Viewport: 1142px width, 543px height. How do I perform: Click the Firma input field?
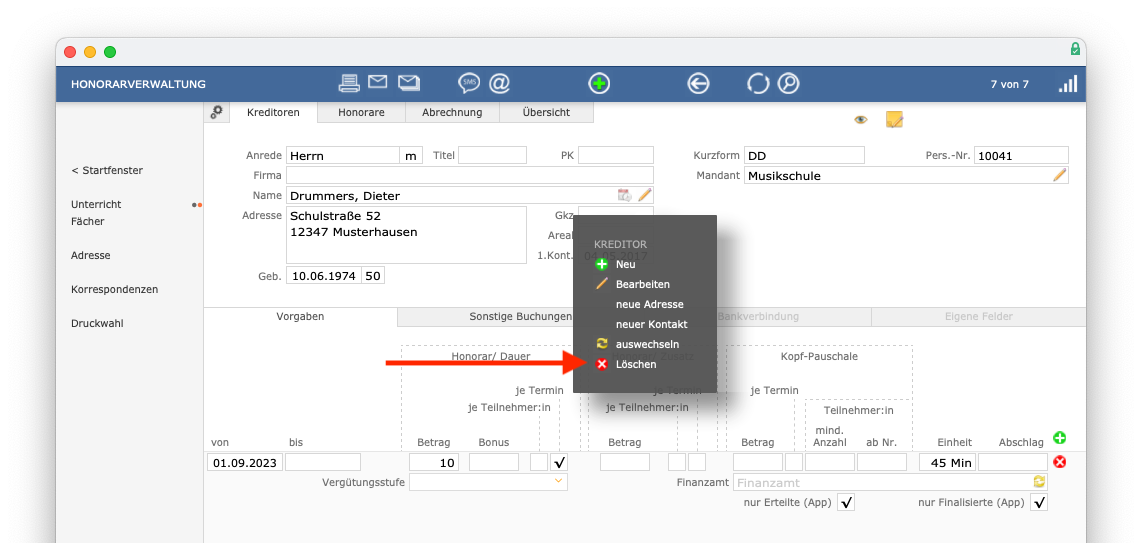click(470, 175)
